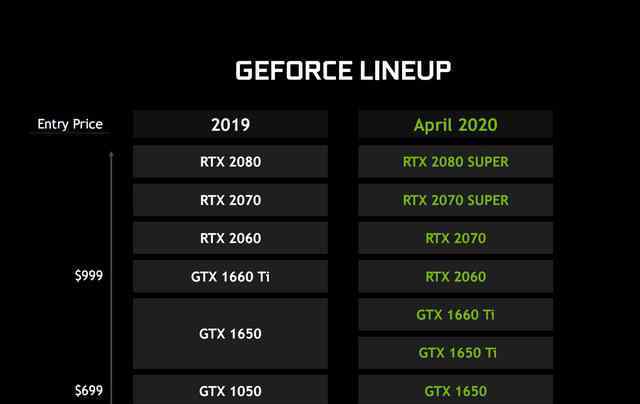Image resolution: width=640 pixels, height=404 pixels.
Task: Select the RTX 2070 SUPER cell
Action: (x=455, y=200)
